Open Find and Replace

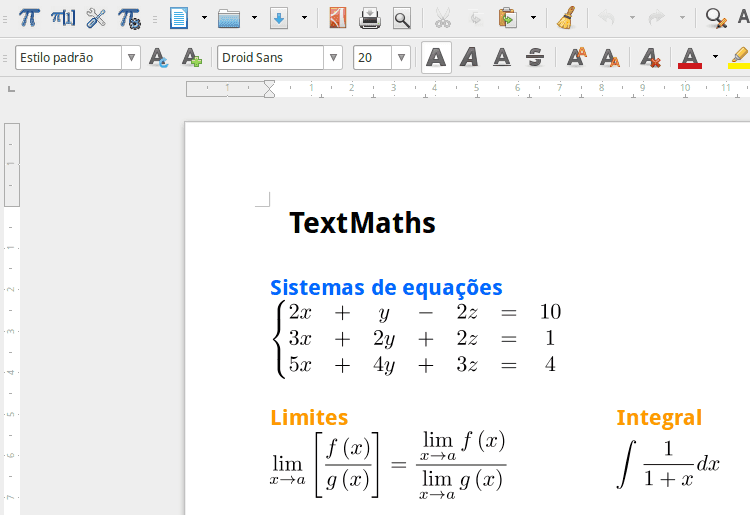click(x=716, y=18)
